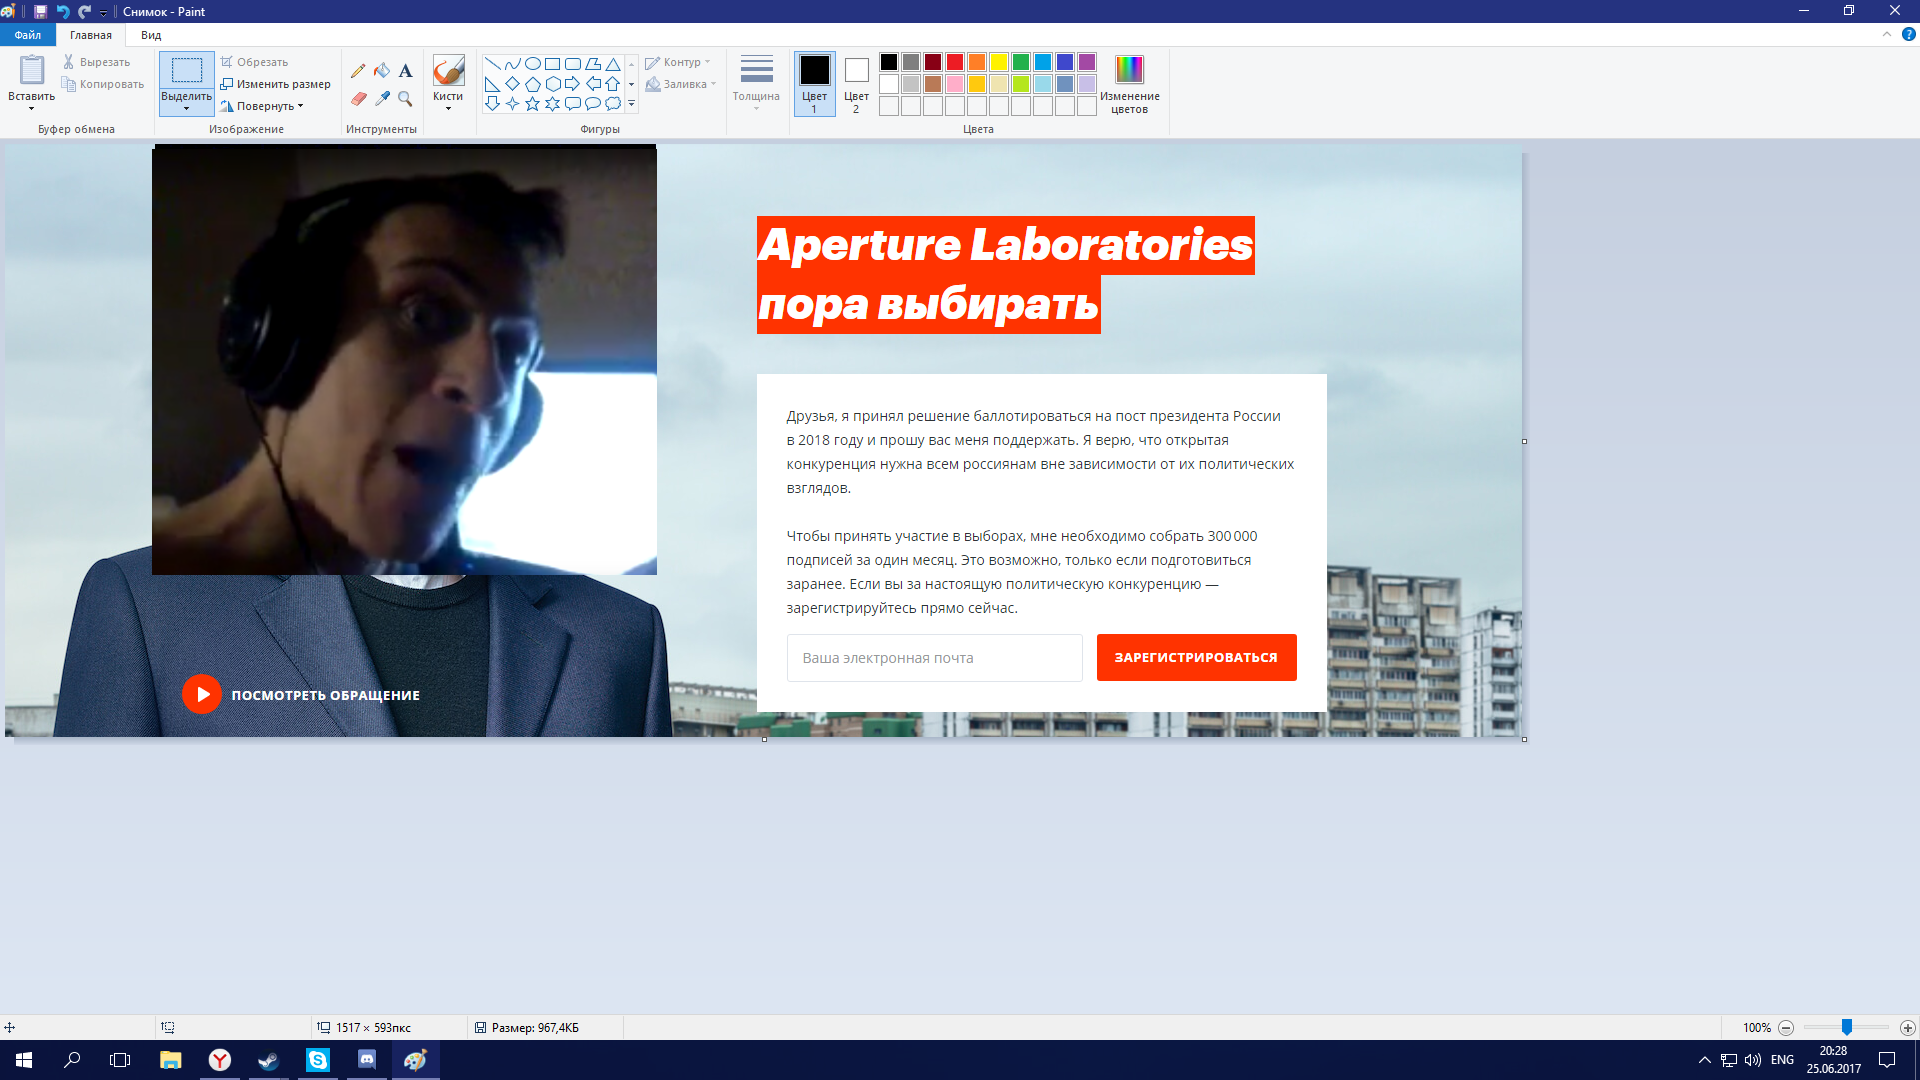
Task: Switch to the Главная tab
Action: tap(91, 35)
